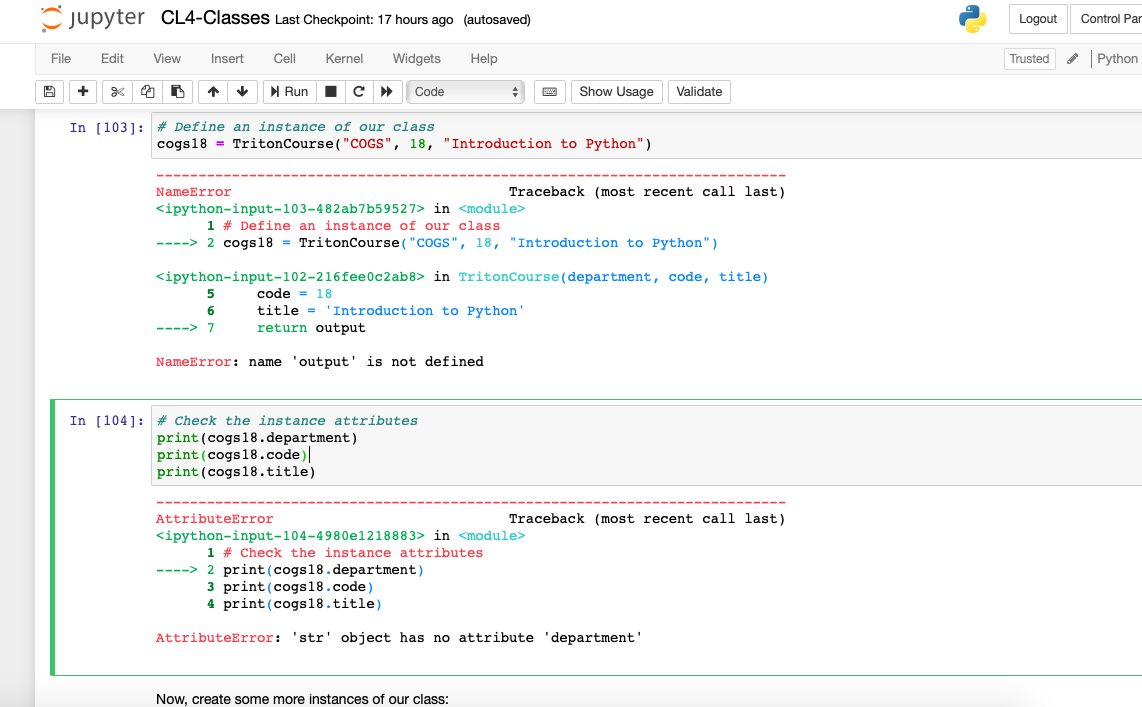
Task: Move selected cell up with arrow icon
Action: (x=211, y=91)
